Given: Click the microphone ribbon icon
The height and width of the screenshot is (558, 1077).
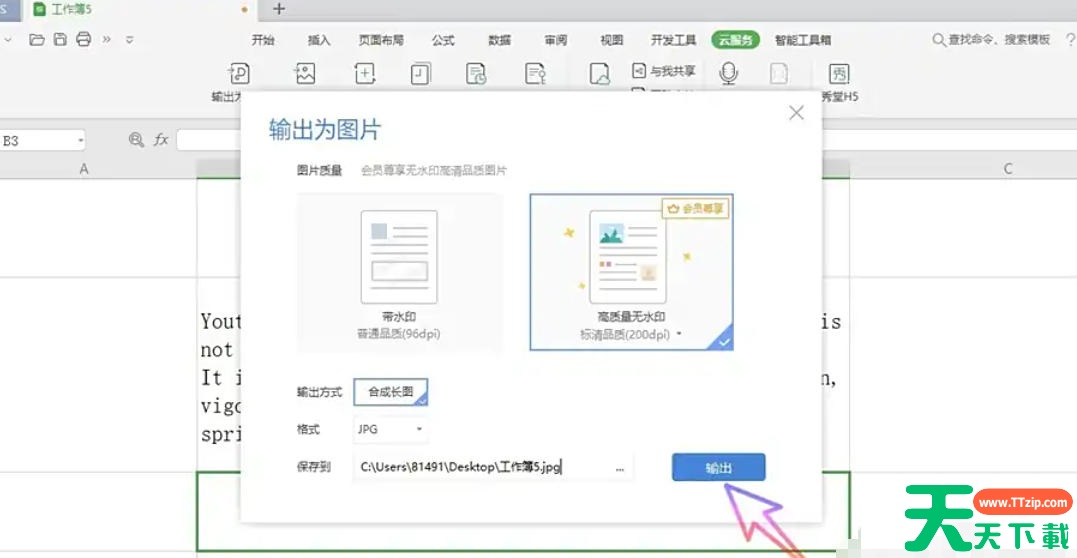Looking at the screenshot, I should 729,74.
